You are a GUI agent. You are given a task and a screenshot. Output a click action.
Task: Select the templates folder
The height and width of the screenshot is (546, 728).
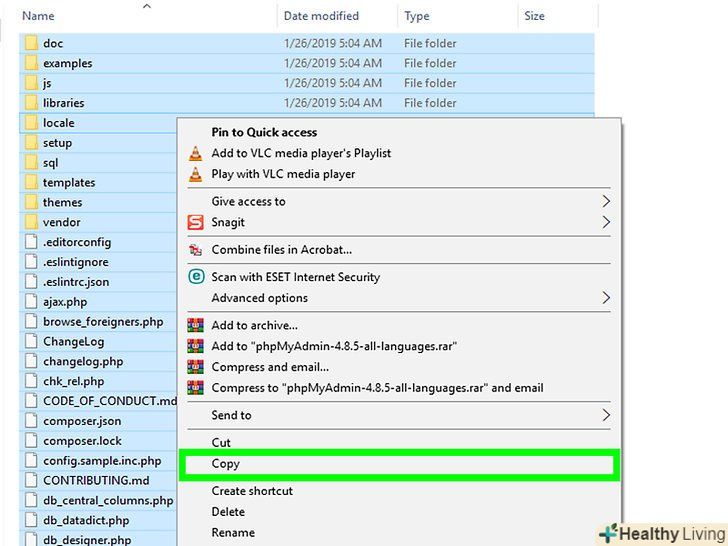(x=69, y=182)
